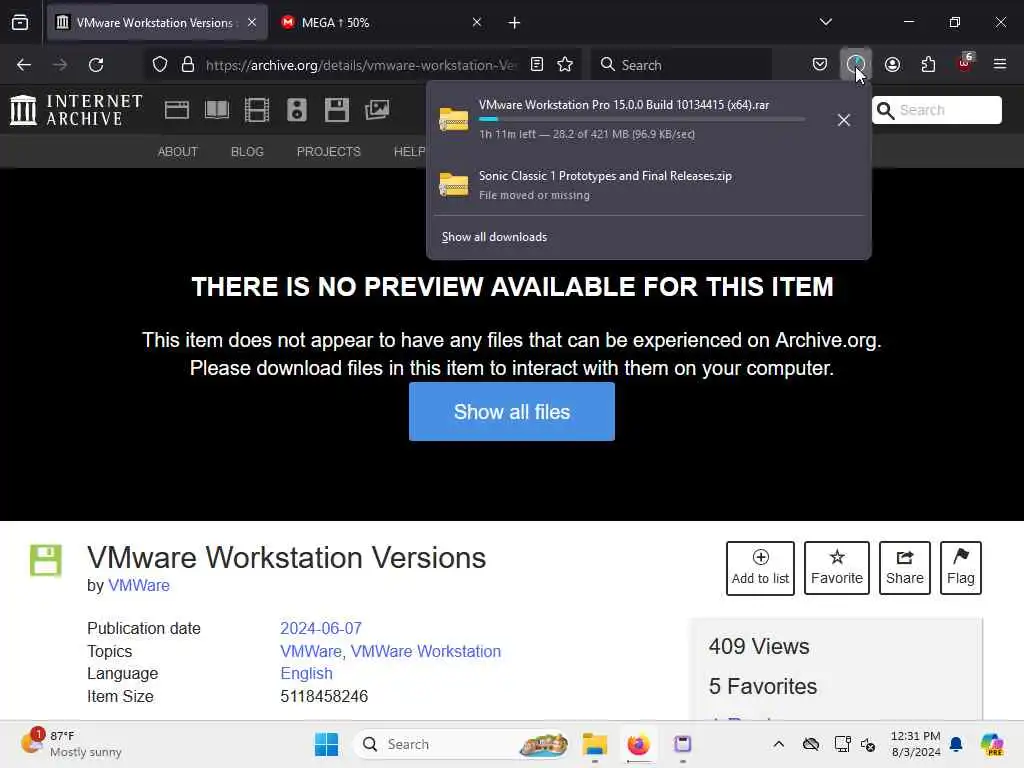This screenshot has height=768, width=1024.
Task: Click the 409 Views text
Action: coord(759,647)
